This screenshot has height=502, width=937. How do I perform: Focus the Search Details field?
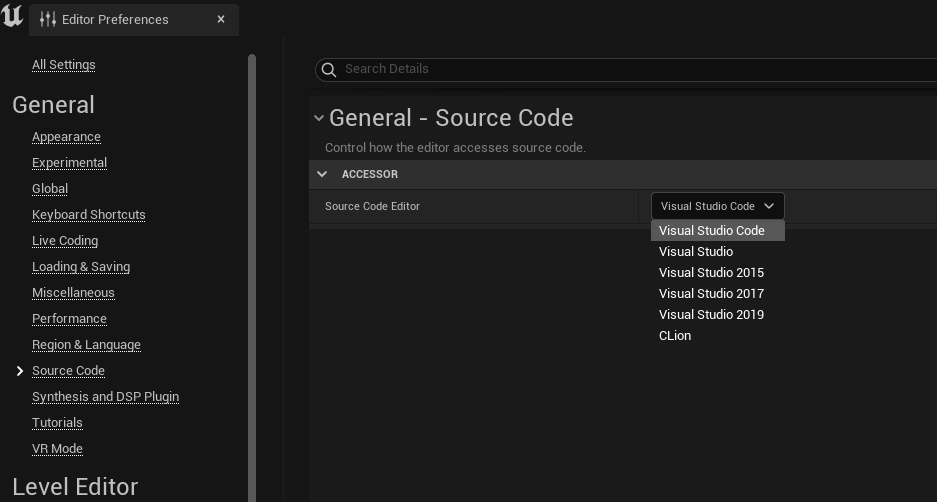coord(626,69)
